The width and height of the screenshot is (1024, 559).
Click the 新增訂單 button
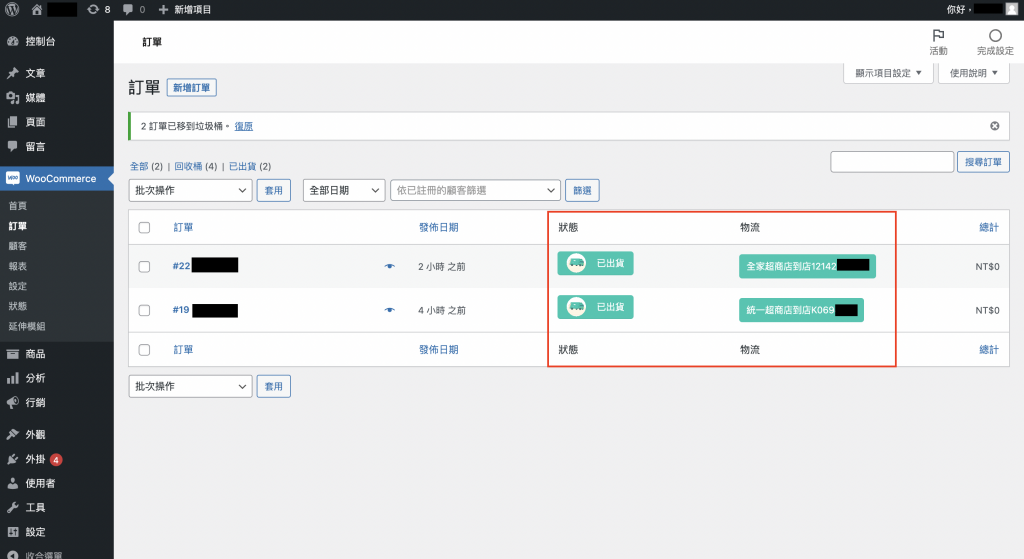191,88
